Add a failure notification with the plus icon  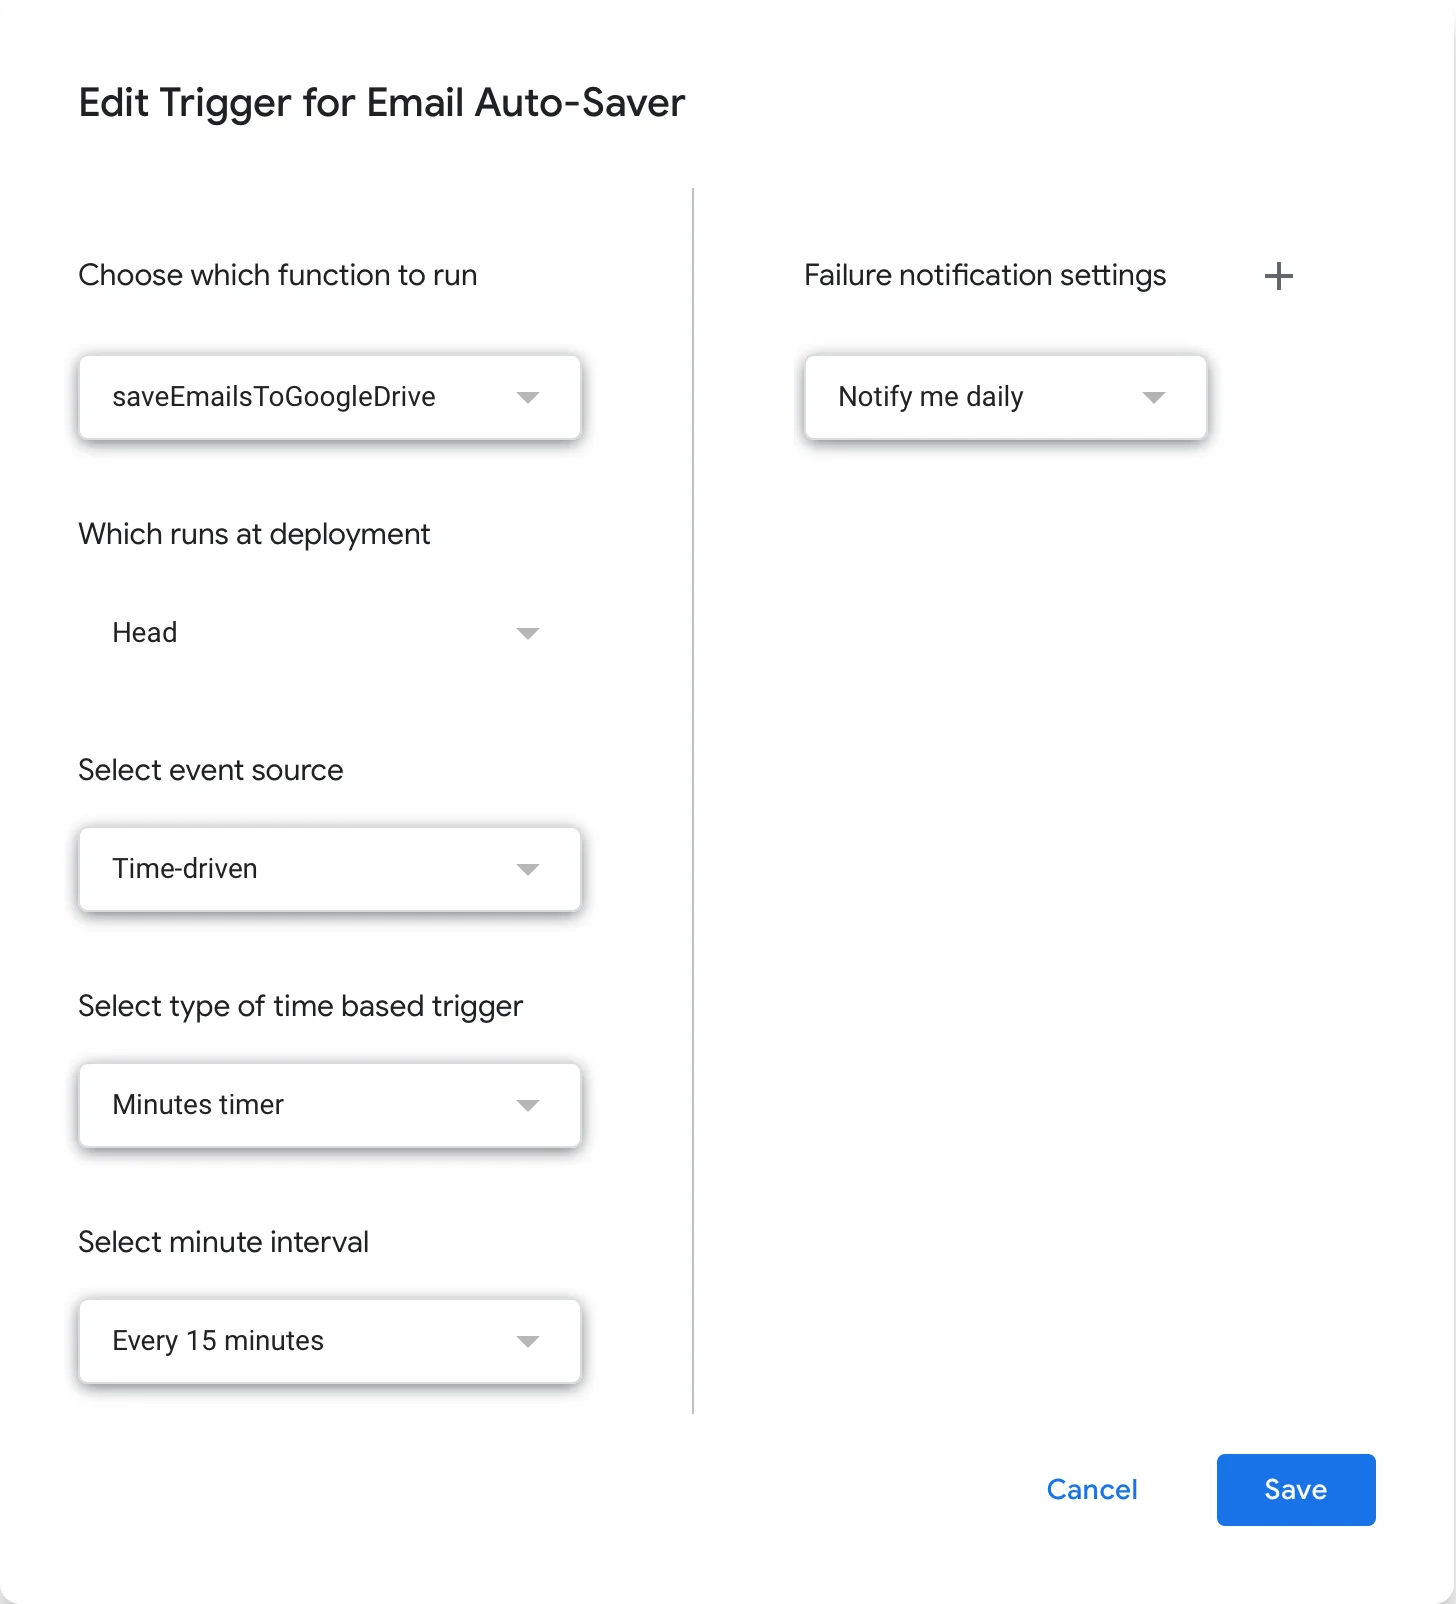click(1278, 276)
